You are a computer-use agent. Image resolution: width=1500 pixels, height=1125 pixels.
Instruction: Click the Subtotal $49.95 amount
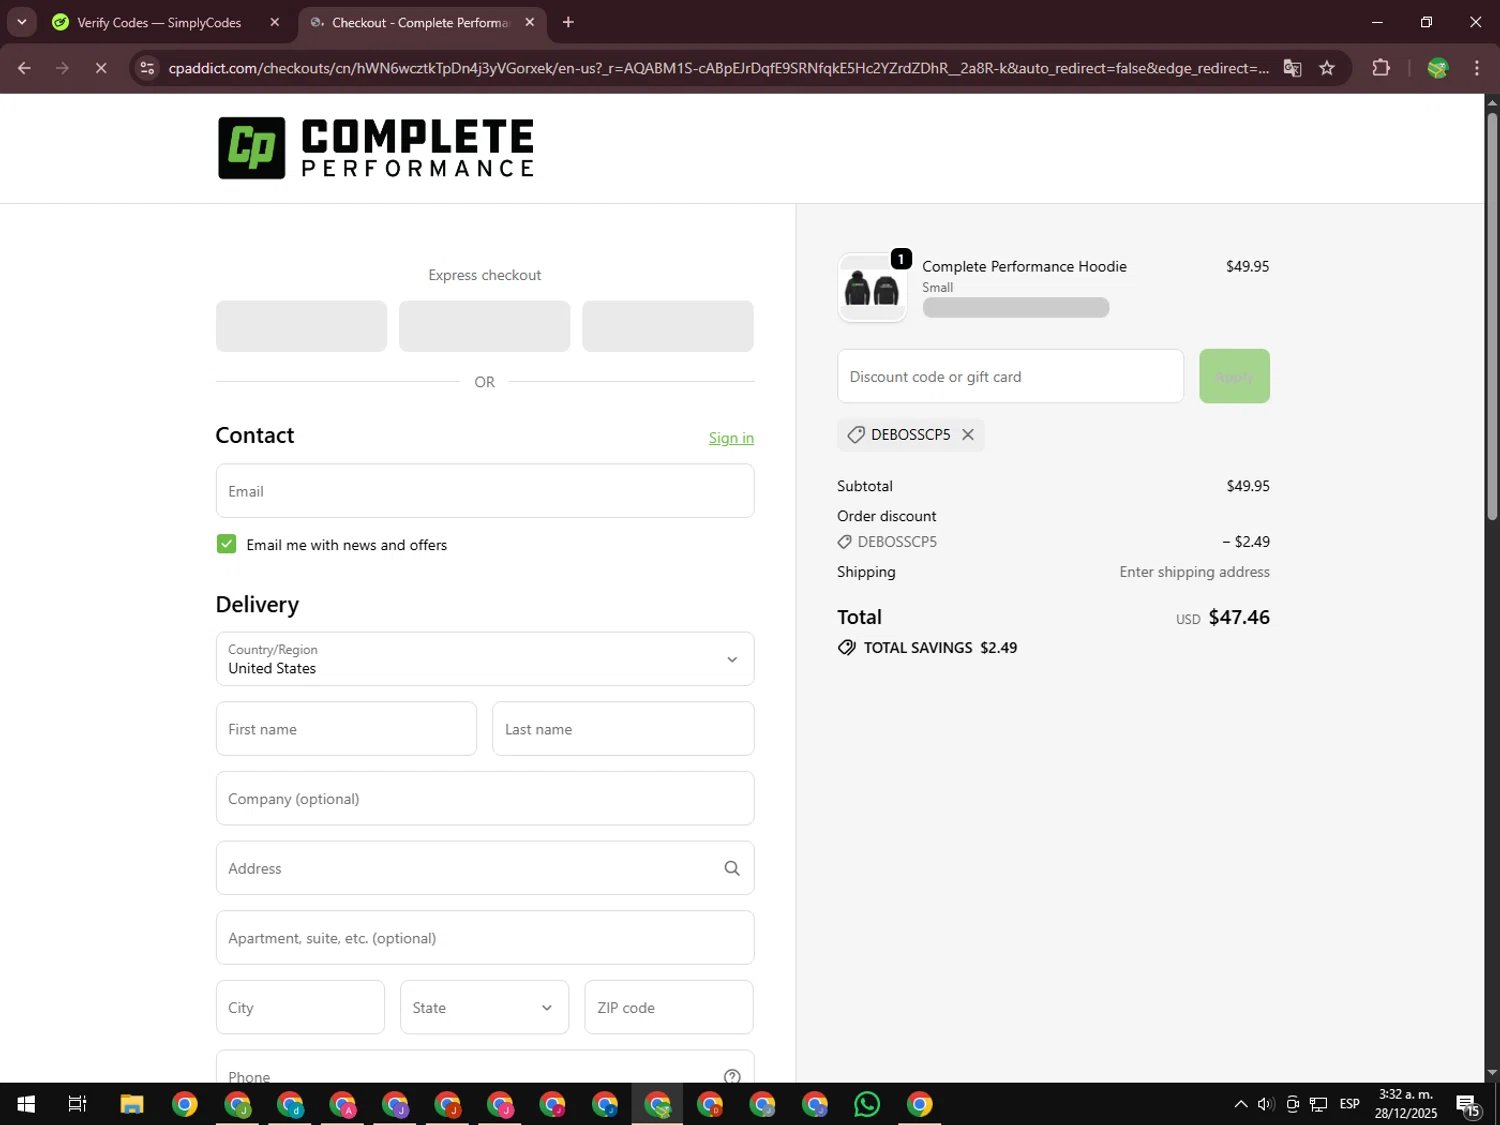[1248, 486]
